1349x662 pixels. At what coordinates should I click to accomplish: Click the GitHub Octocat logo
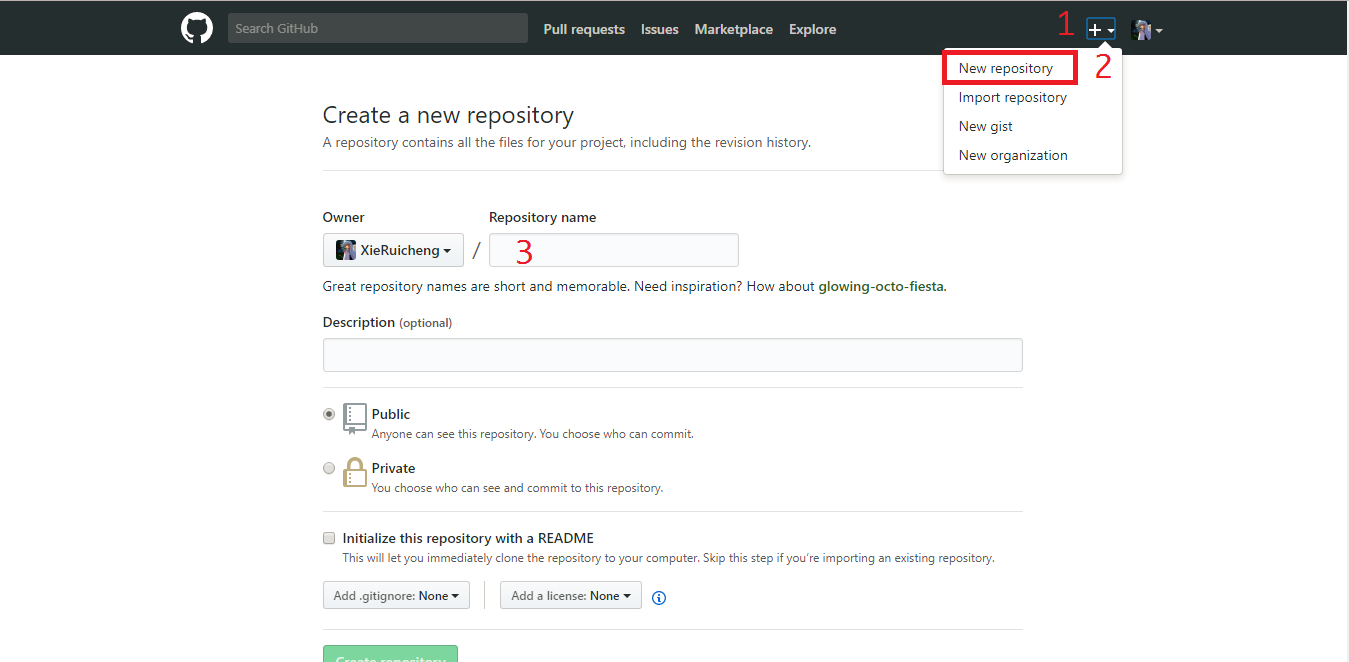click(197, 28)
